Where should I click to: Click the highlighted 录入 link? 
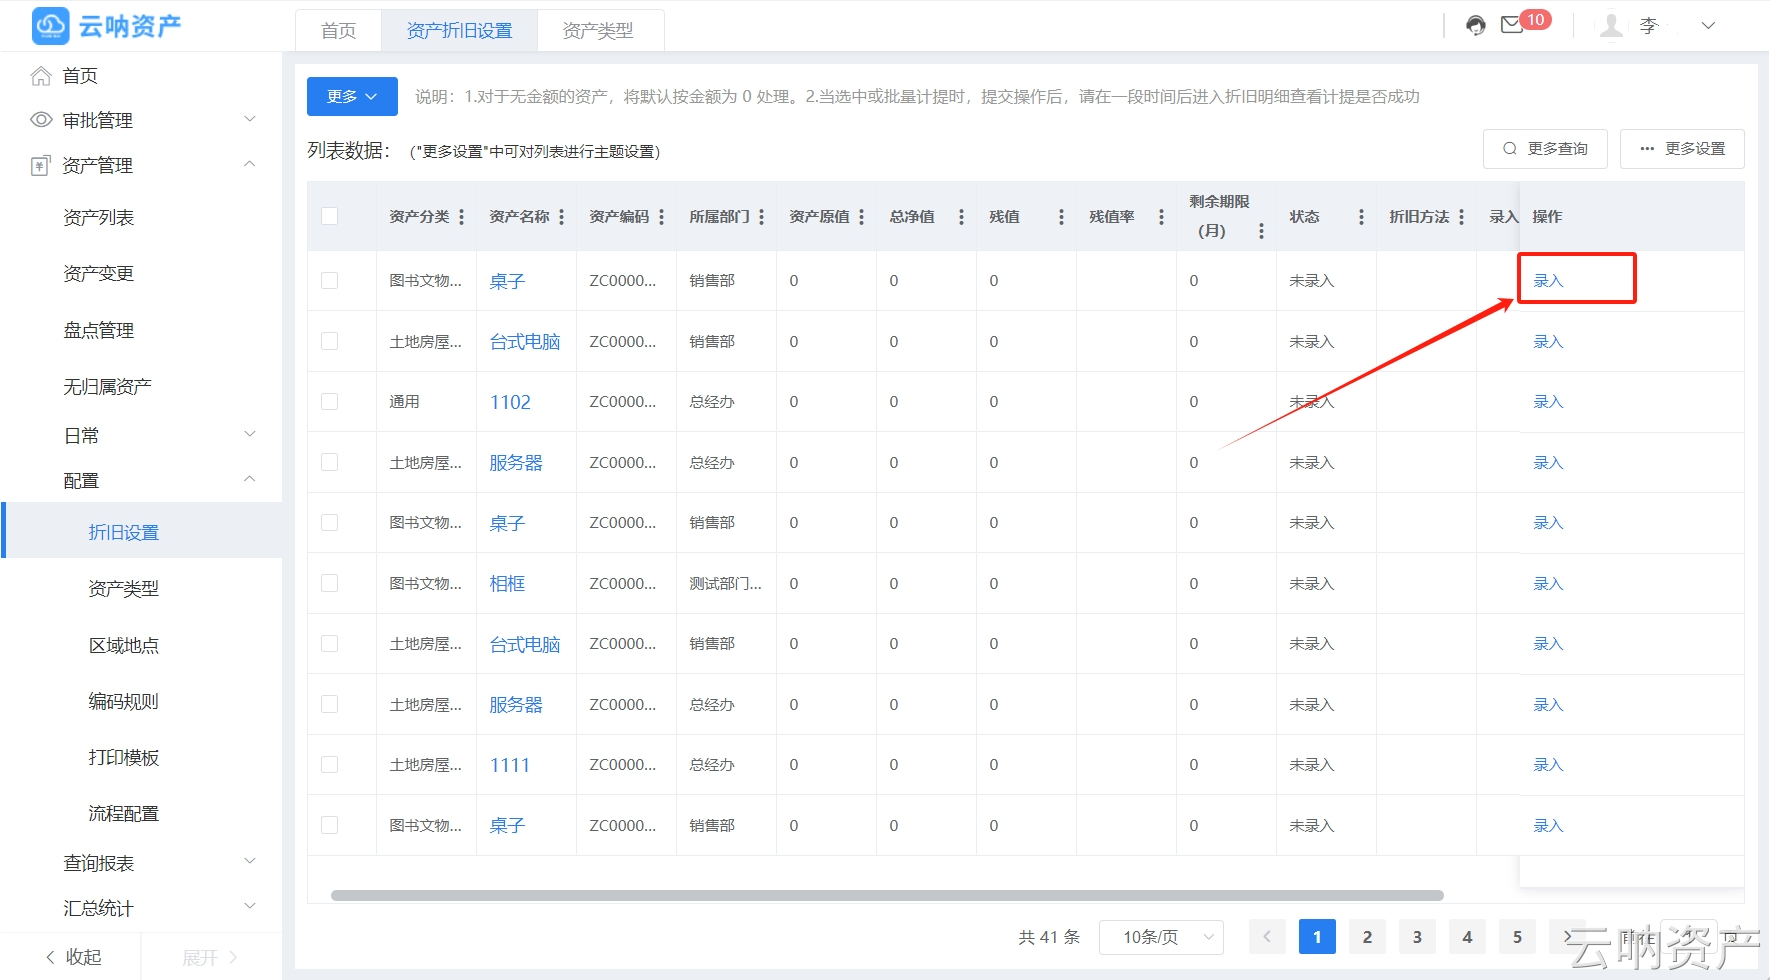pyautogui.click(x=1547, y=280)
